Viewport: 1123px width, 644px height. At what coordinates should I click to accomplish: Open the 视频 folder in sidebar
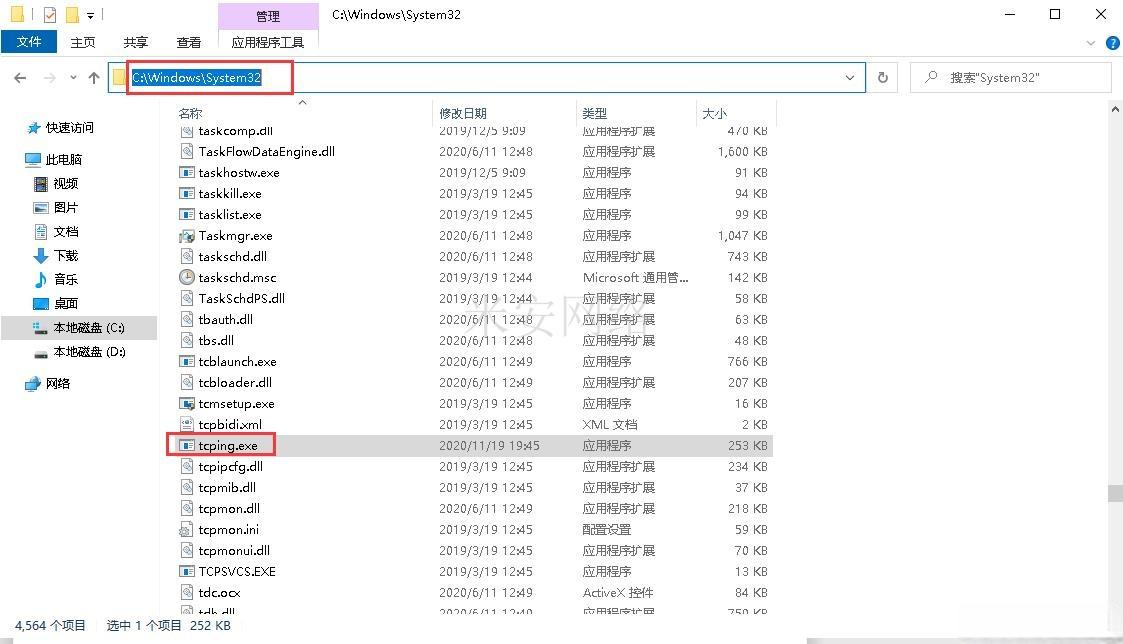point(65,183)
